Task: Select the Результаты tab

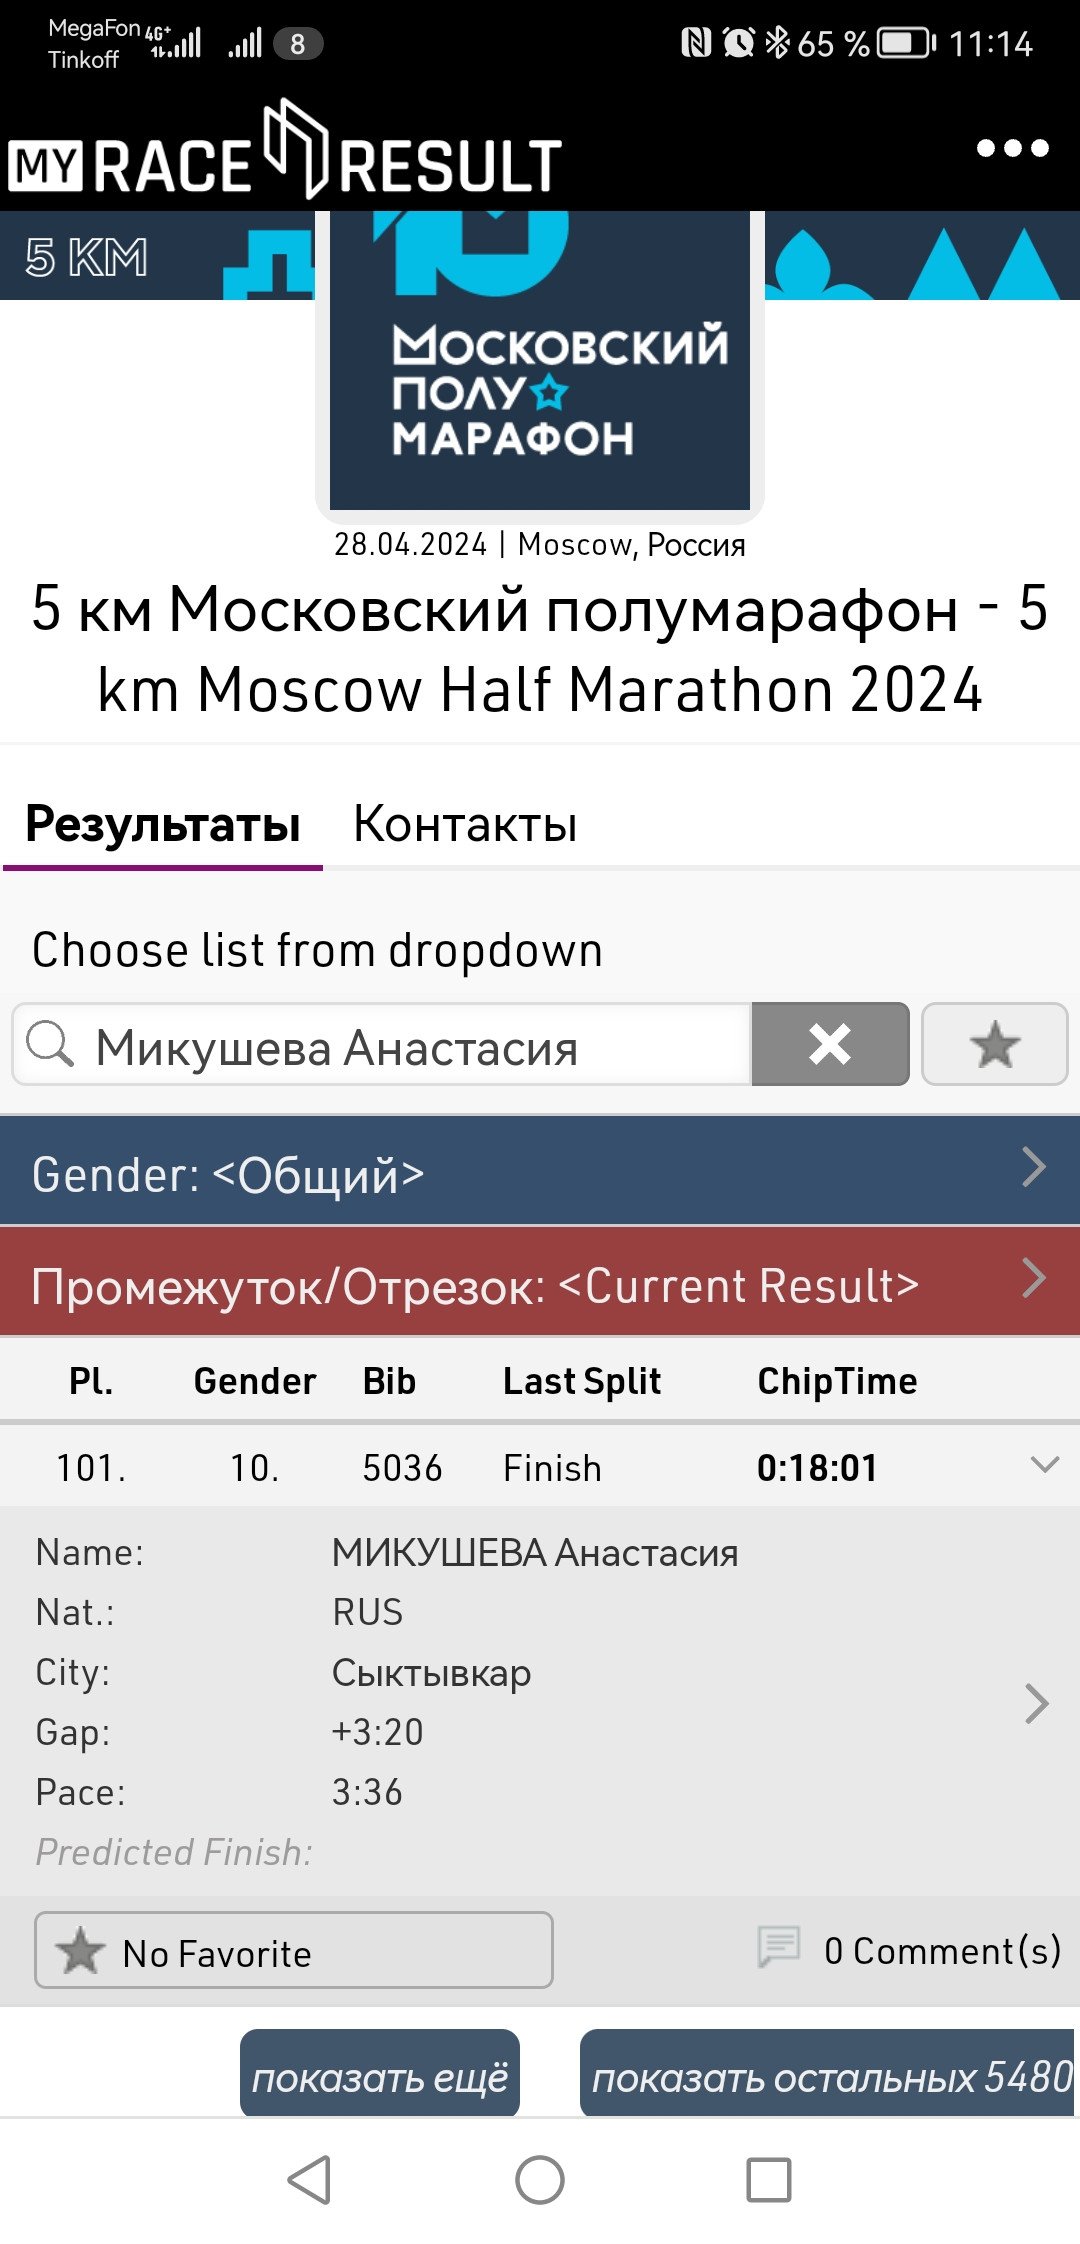Action: tap(163, 824)
